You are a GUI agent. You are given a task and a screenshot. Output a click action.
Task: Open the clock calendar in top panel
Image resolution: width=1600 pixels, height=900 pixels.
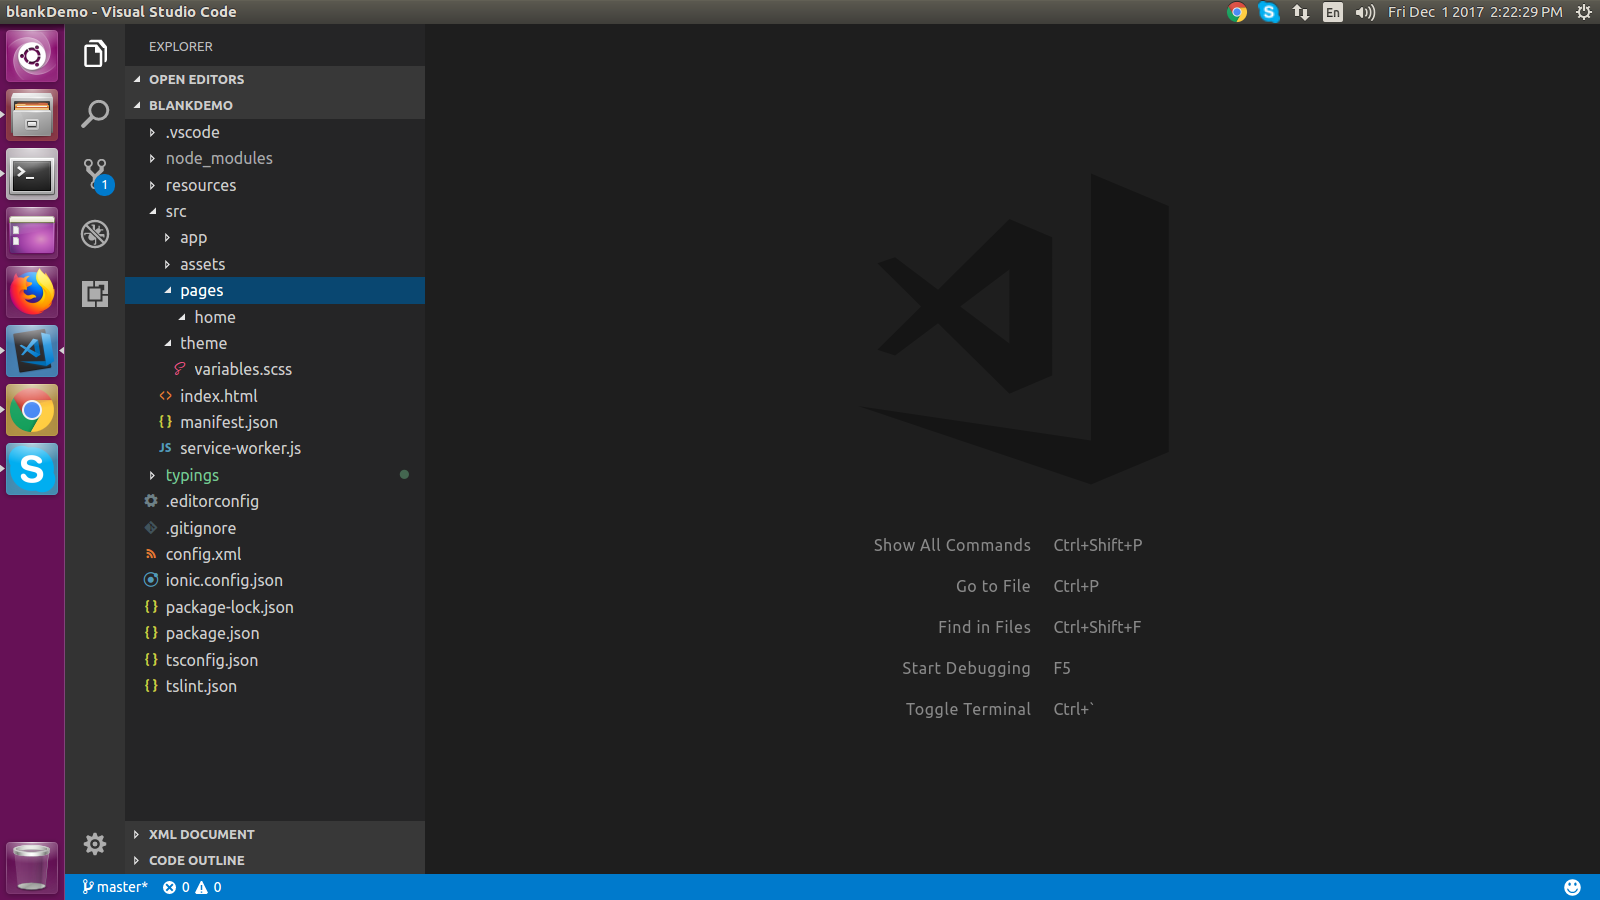tap(1475, 12)
